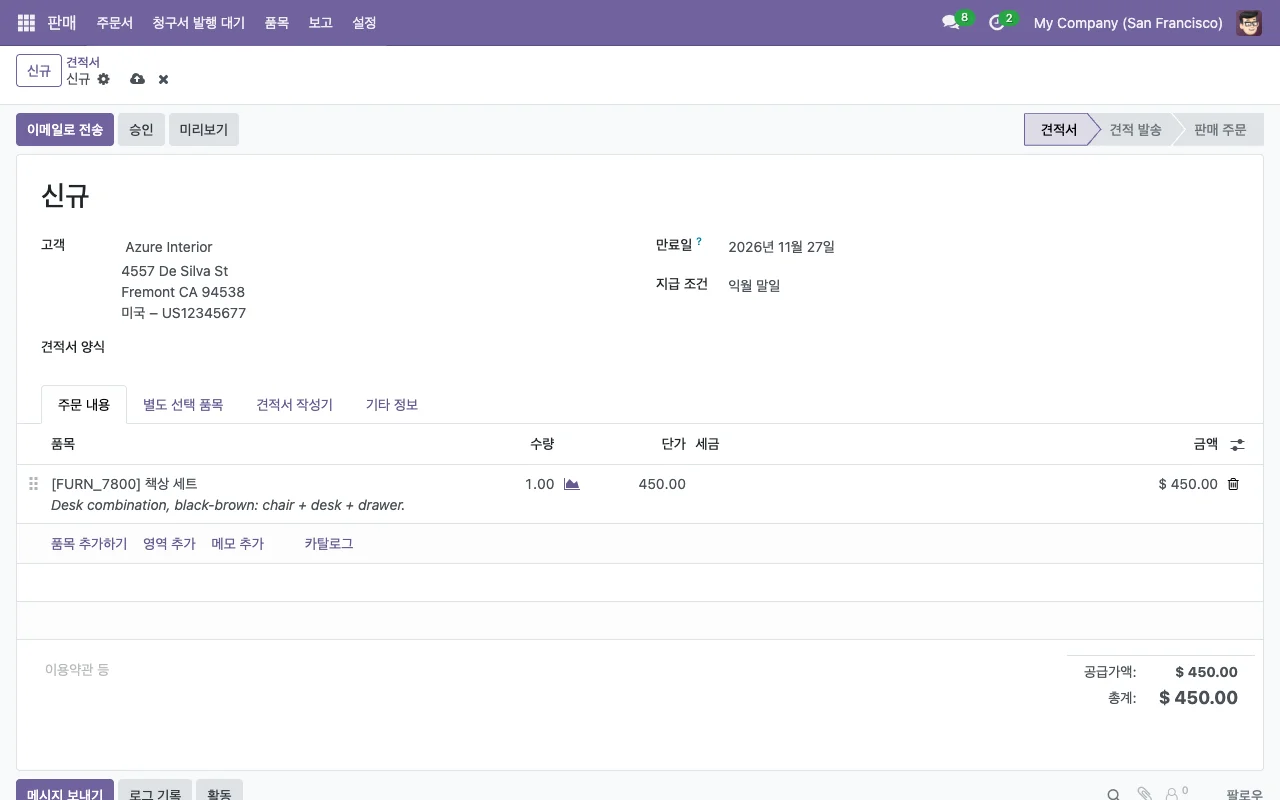Switch to the 기타 정보 tab
This screenshot has height=800, width=1280.
392,405
